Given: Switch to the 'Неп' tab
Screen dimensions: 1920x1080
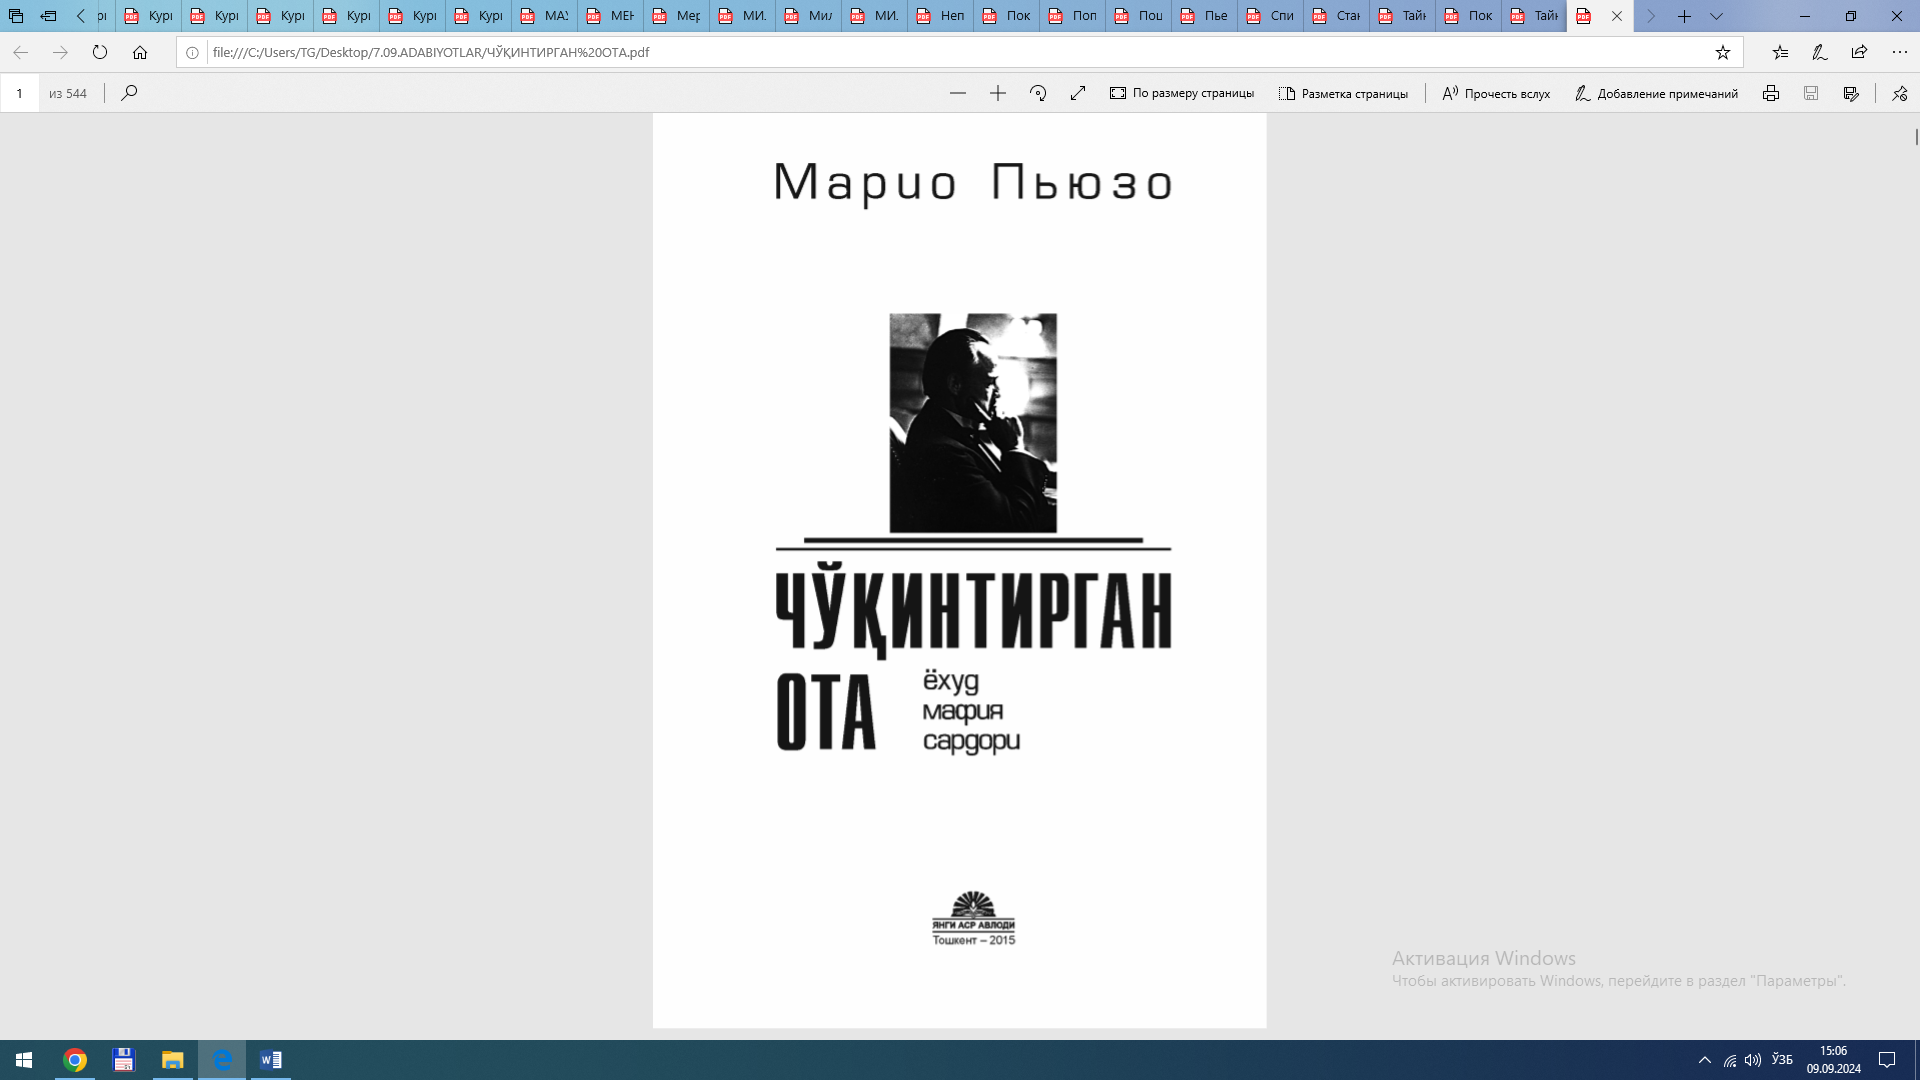Looking at the screenshot, I should tap(941, 16).
